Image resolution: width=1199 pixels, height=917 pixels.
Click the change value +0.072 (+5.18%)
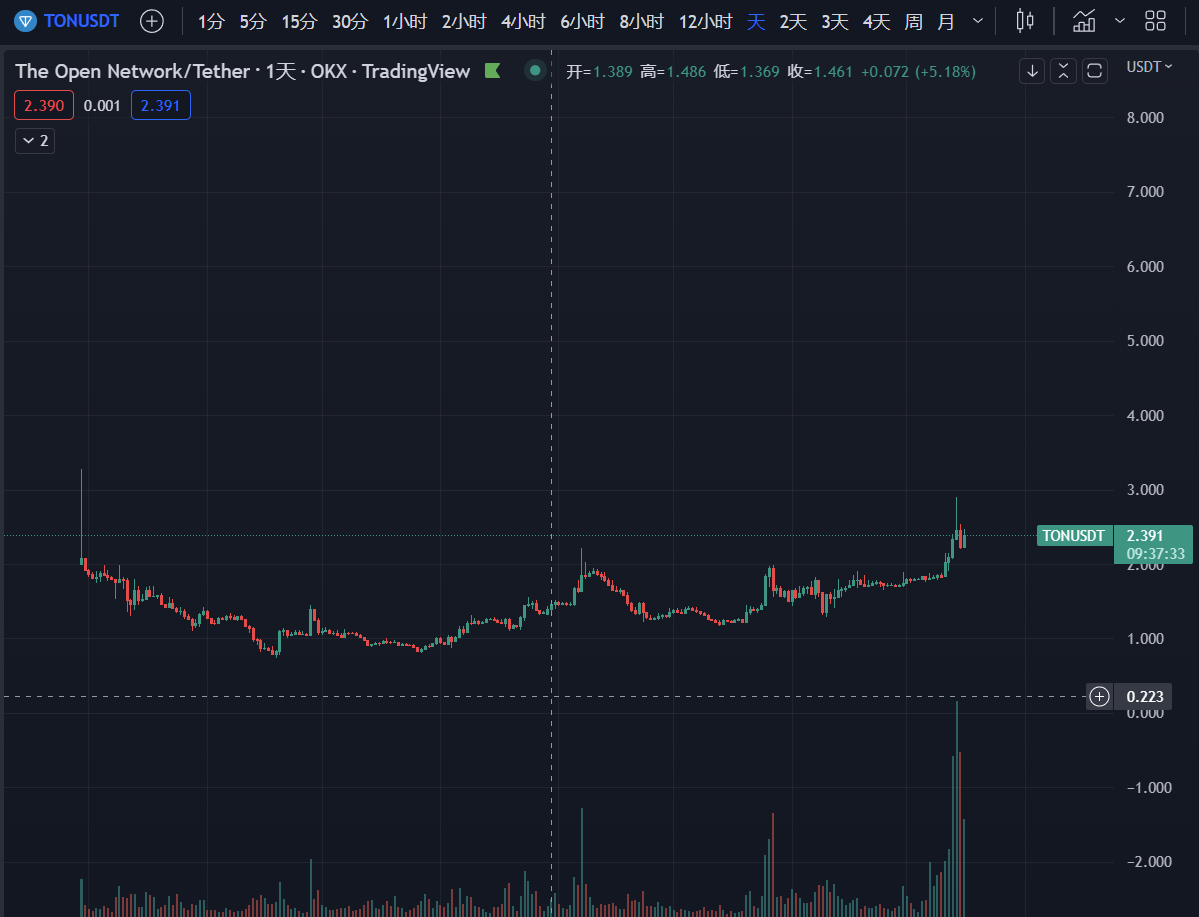pos(918,72)
